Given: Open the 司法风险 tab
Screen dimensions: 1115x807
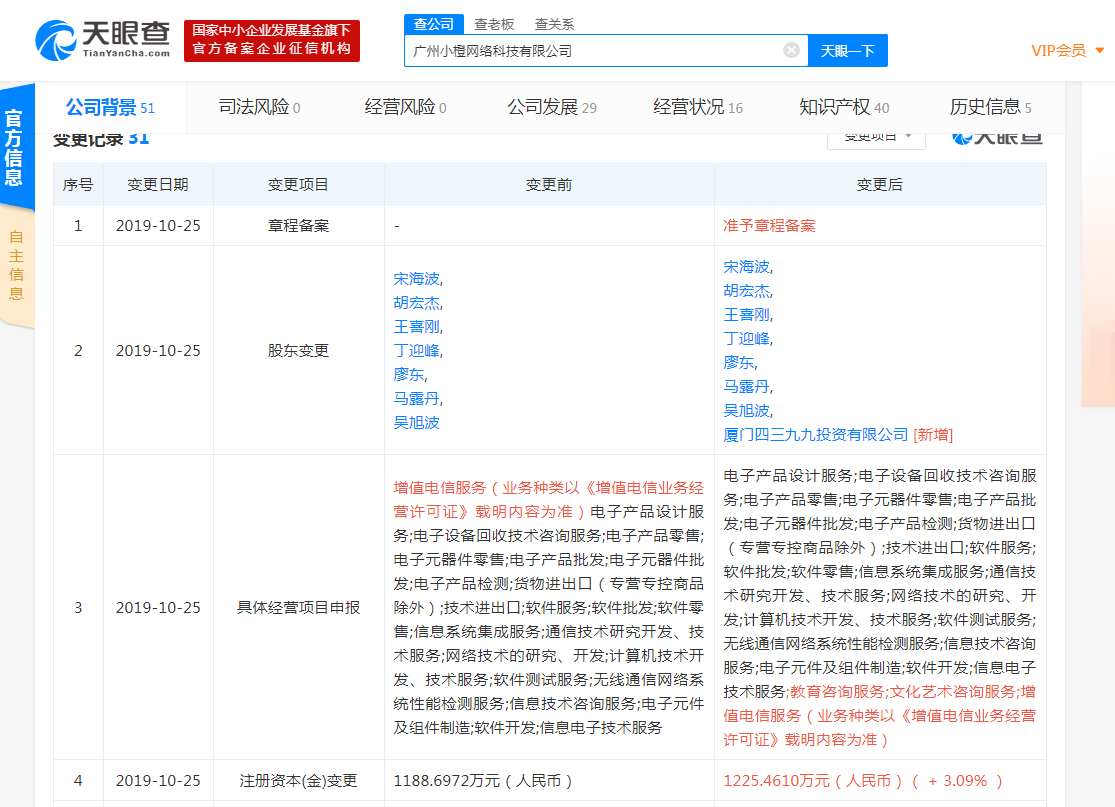Looking at the screenshot, I should pos(259,107).
